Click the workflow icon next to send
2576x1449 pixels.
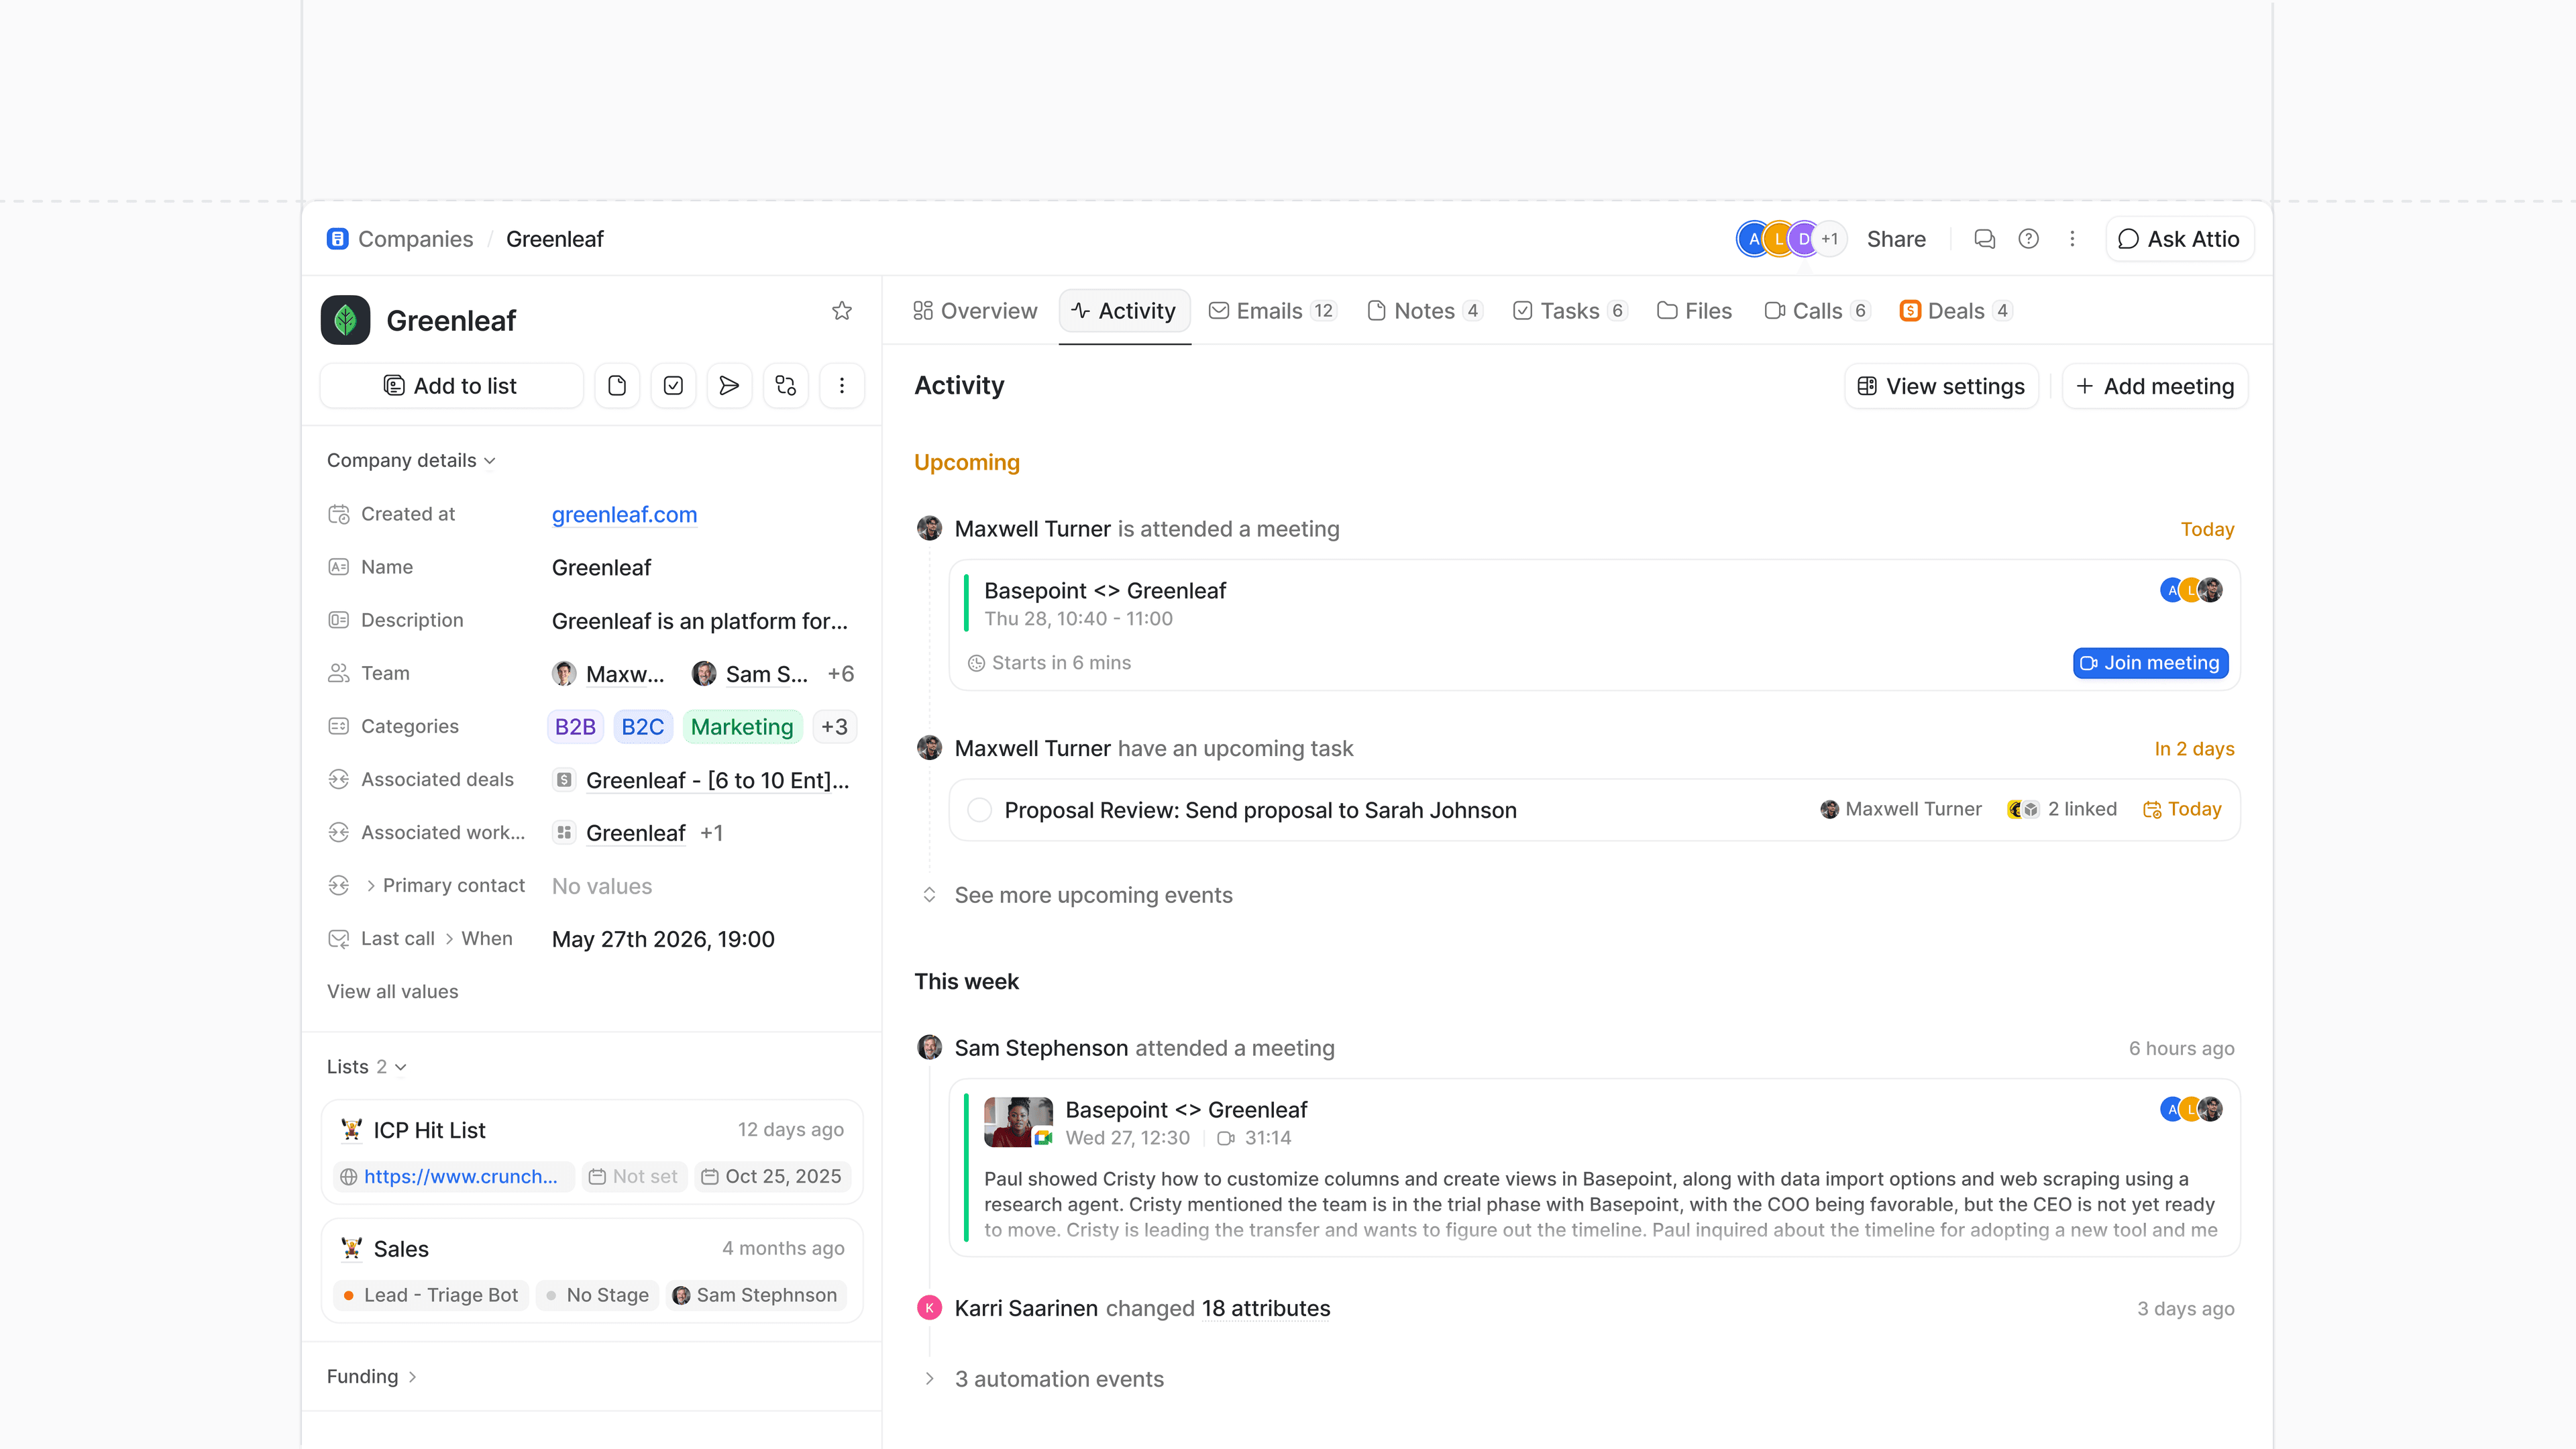[x=786, y=386]
